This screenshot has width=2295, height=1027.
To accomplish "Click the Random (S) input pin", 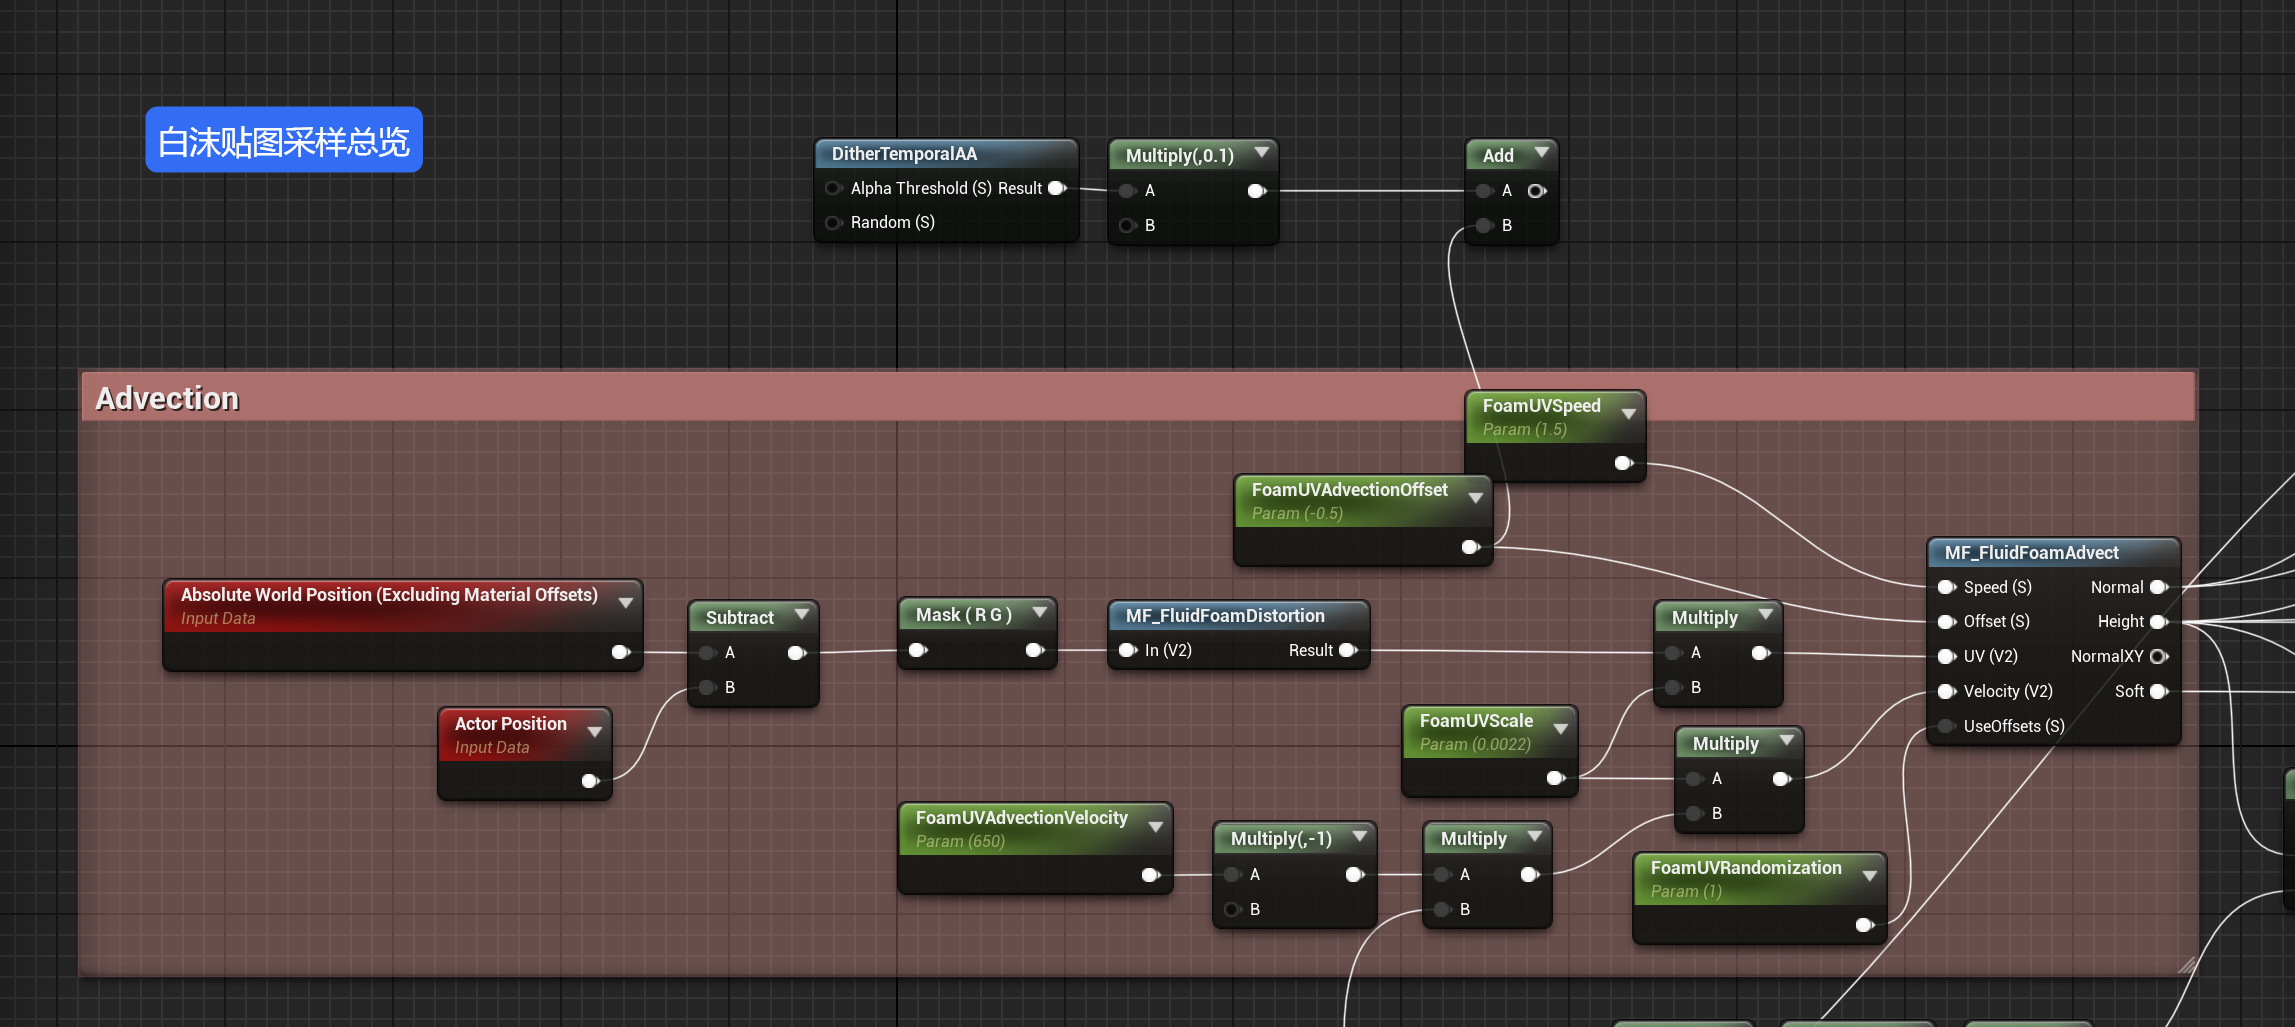I will 832,222.
